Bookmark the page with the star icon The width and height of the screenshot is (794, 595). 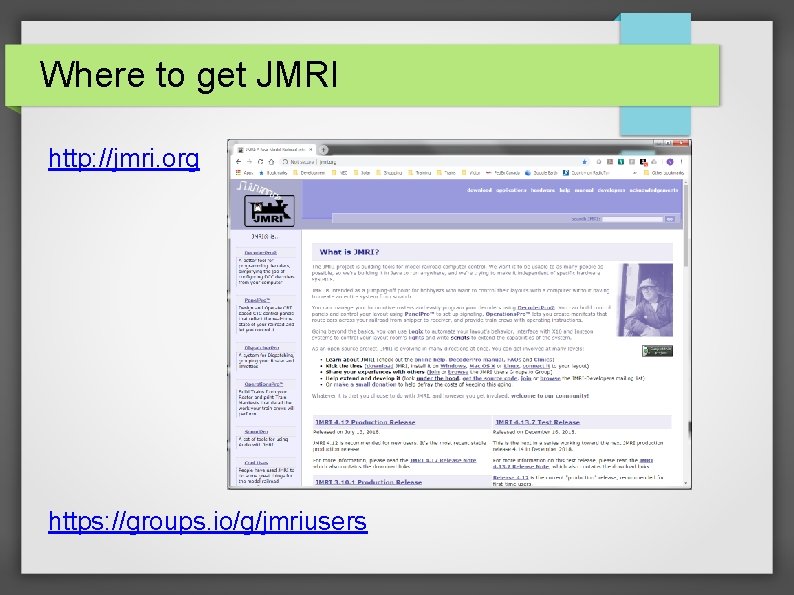(584, 162)
